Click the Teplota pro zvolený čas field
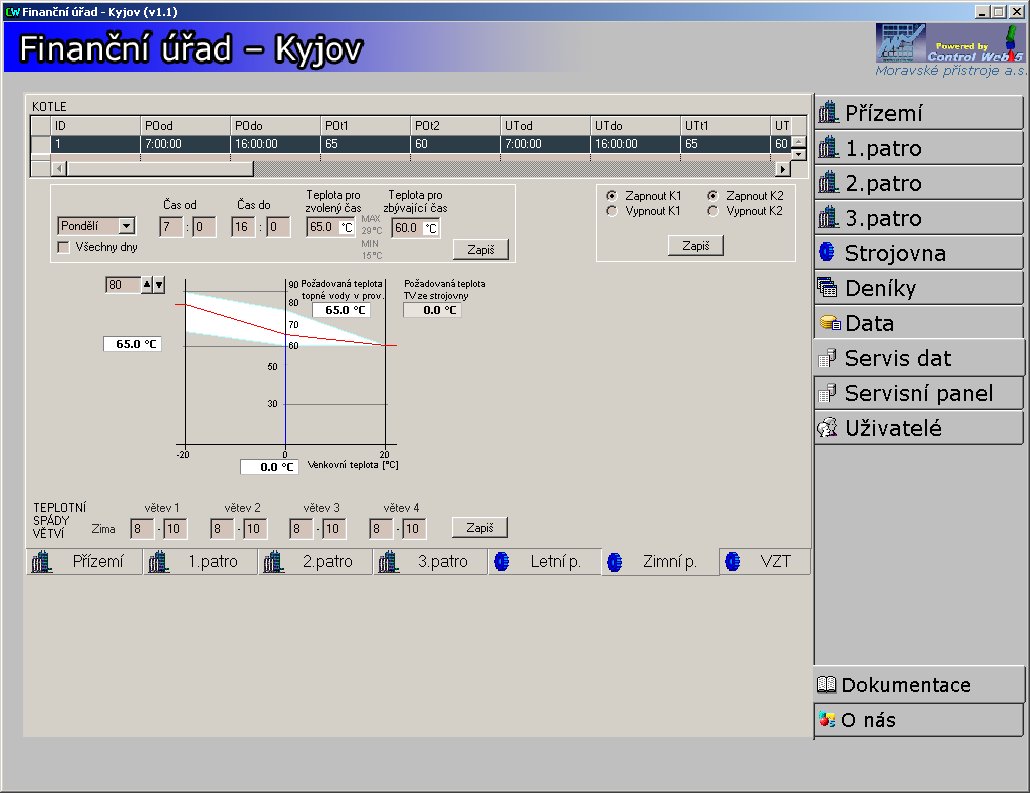The image size is (1030, 793). [x=322, y=227]
